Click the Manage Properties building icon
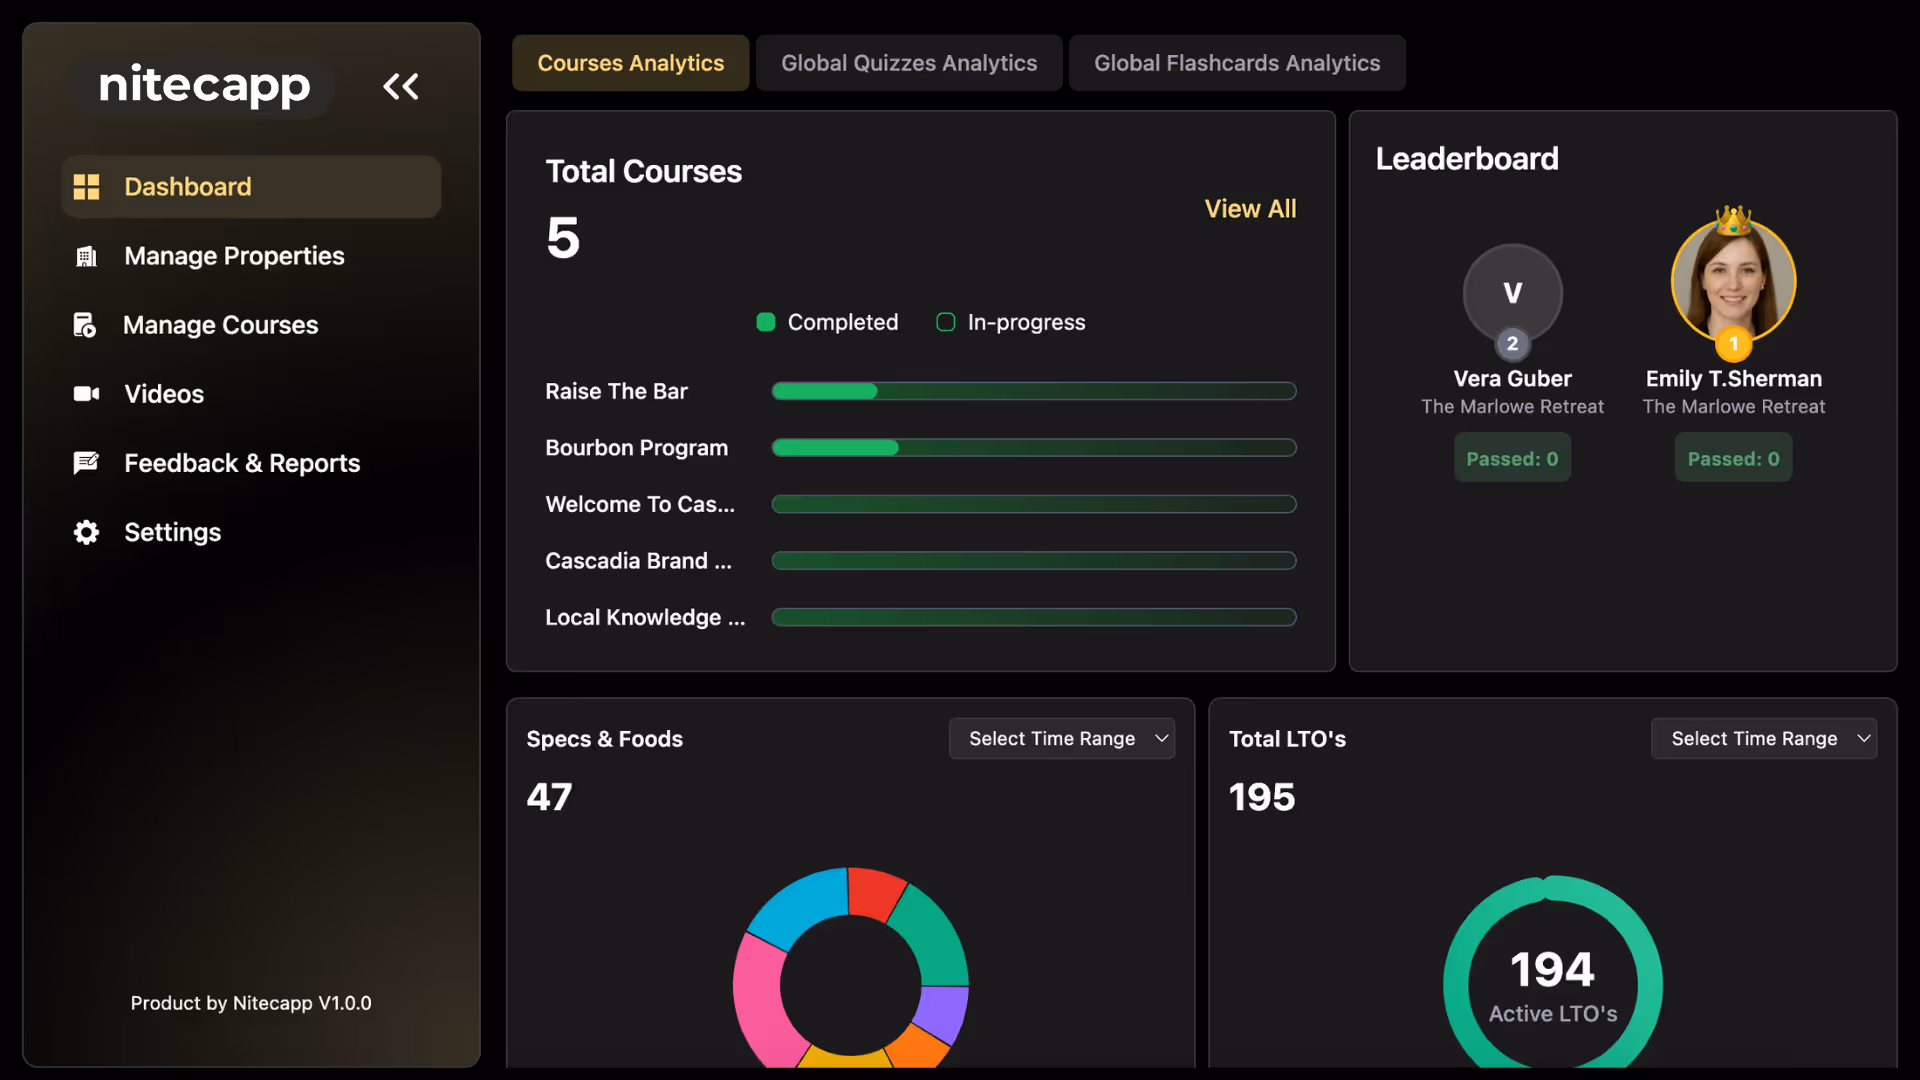This screenshot has height=1080, width=1920. pyautogui.click(x=87, y=256)
